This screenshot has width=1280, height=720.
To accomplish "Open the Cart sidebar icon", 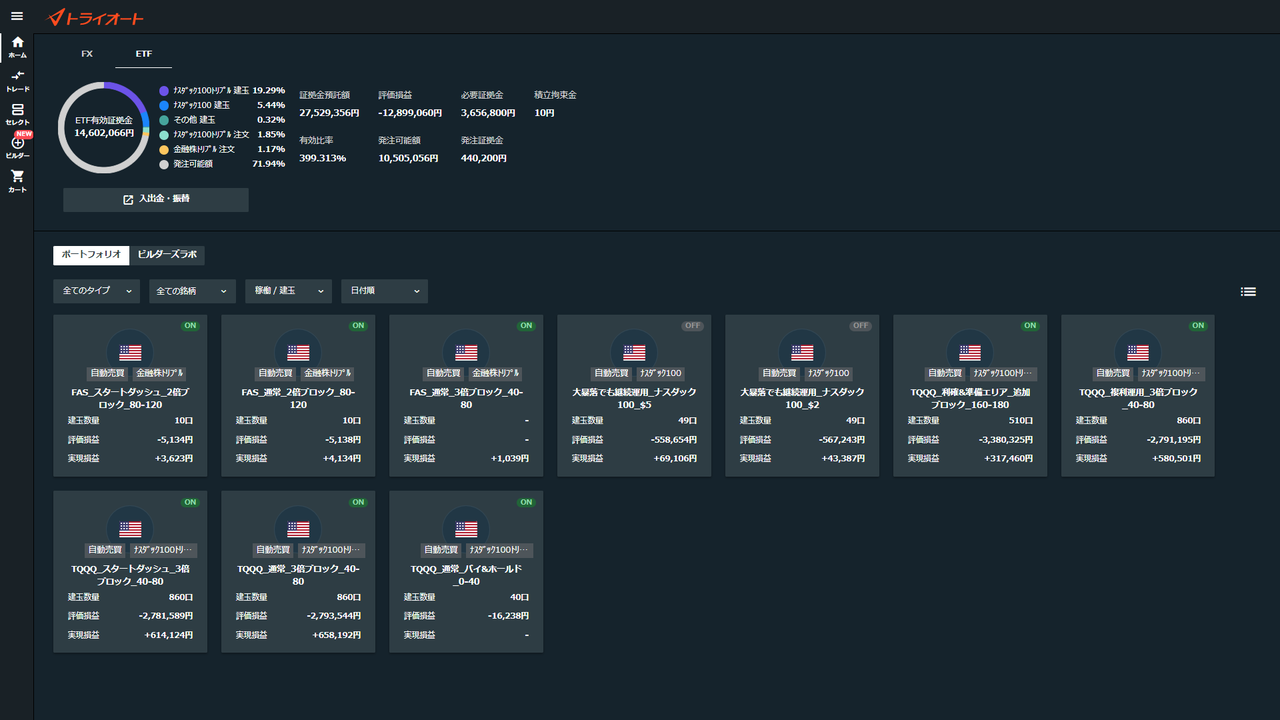I will tap(17, 181).
